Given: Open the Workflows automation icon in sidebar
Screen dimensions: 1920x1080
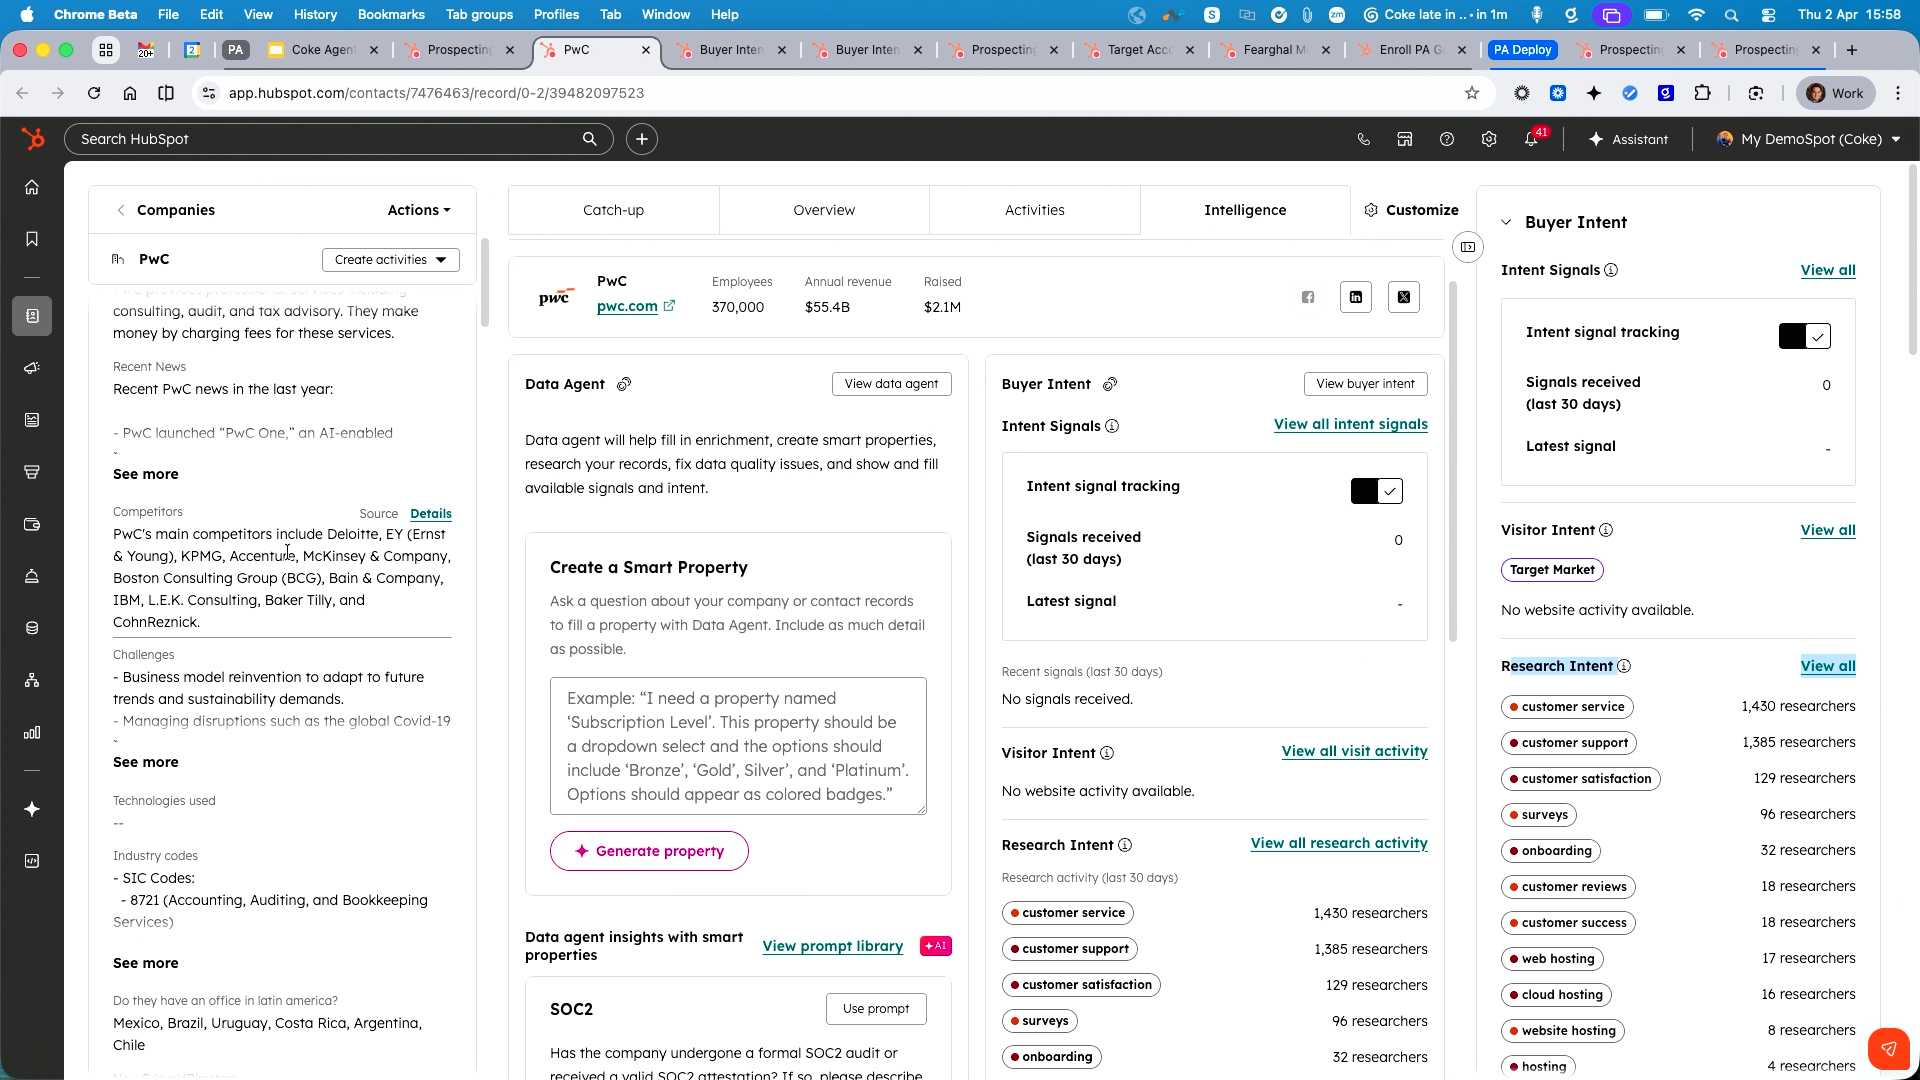Looking at the screenshot, I should click(32, 680).
